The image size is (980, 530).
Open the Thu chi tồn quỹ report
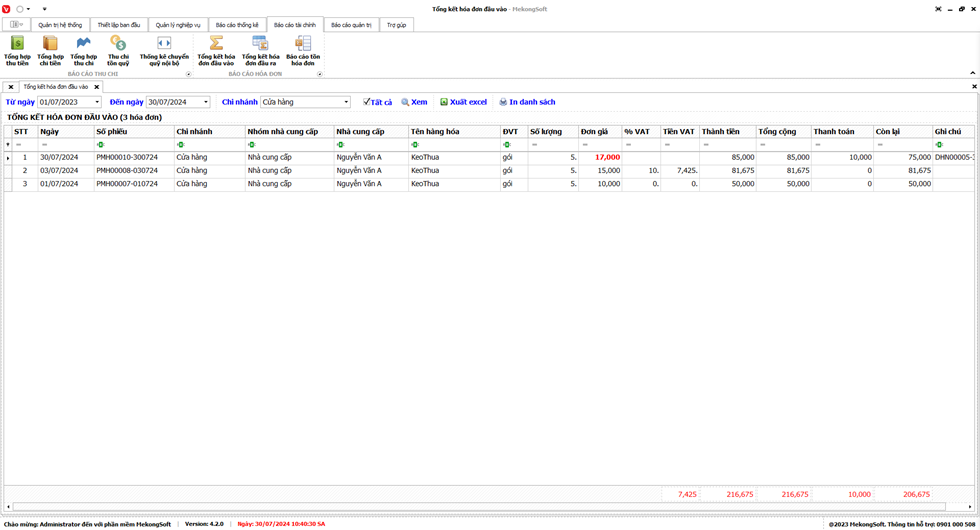tap(118, 50)
